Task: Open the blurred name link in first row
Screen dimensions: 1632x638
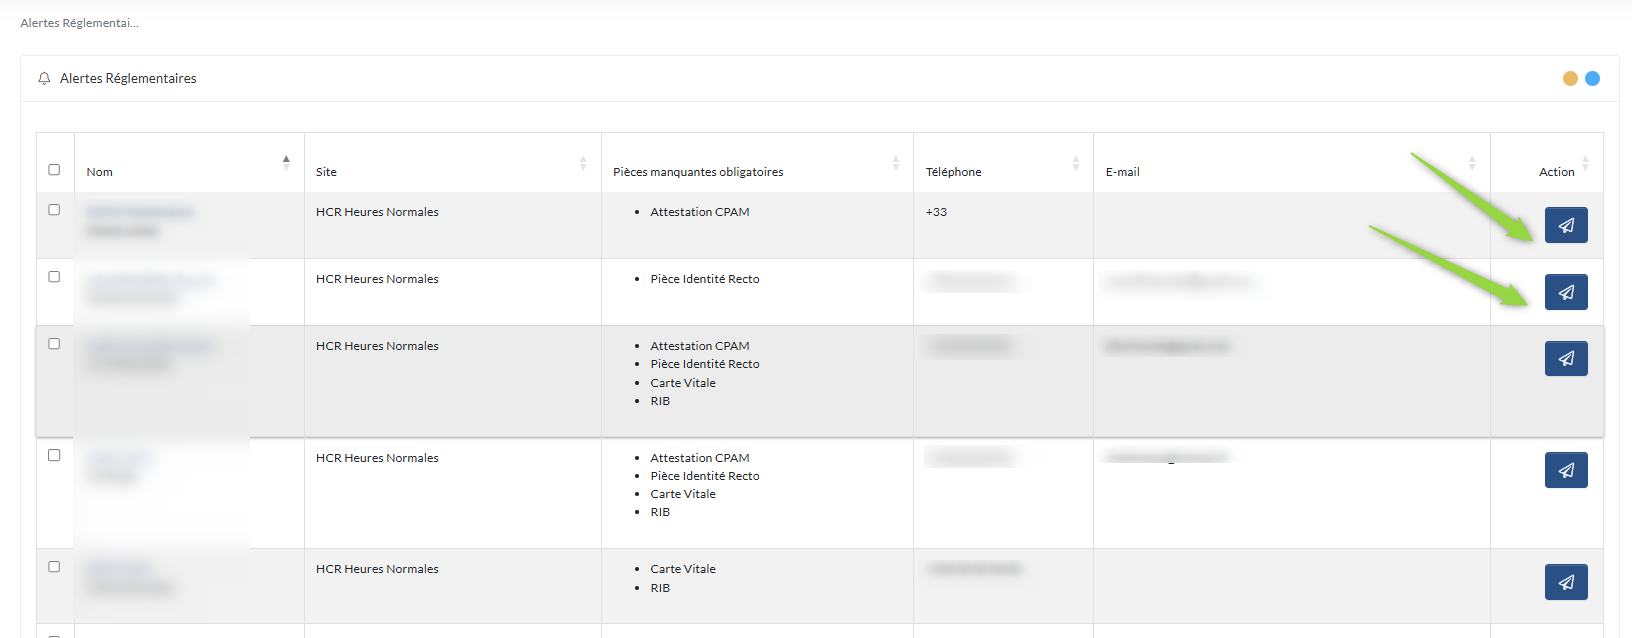Action: tap(139, 212)
